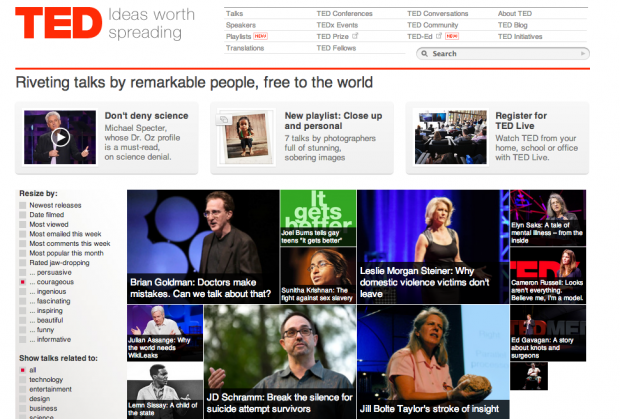Select the technology topic filter
The height and width of the screenshot is (419, 620).
pyautogui.click(x=23, y=380)
